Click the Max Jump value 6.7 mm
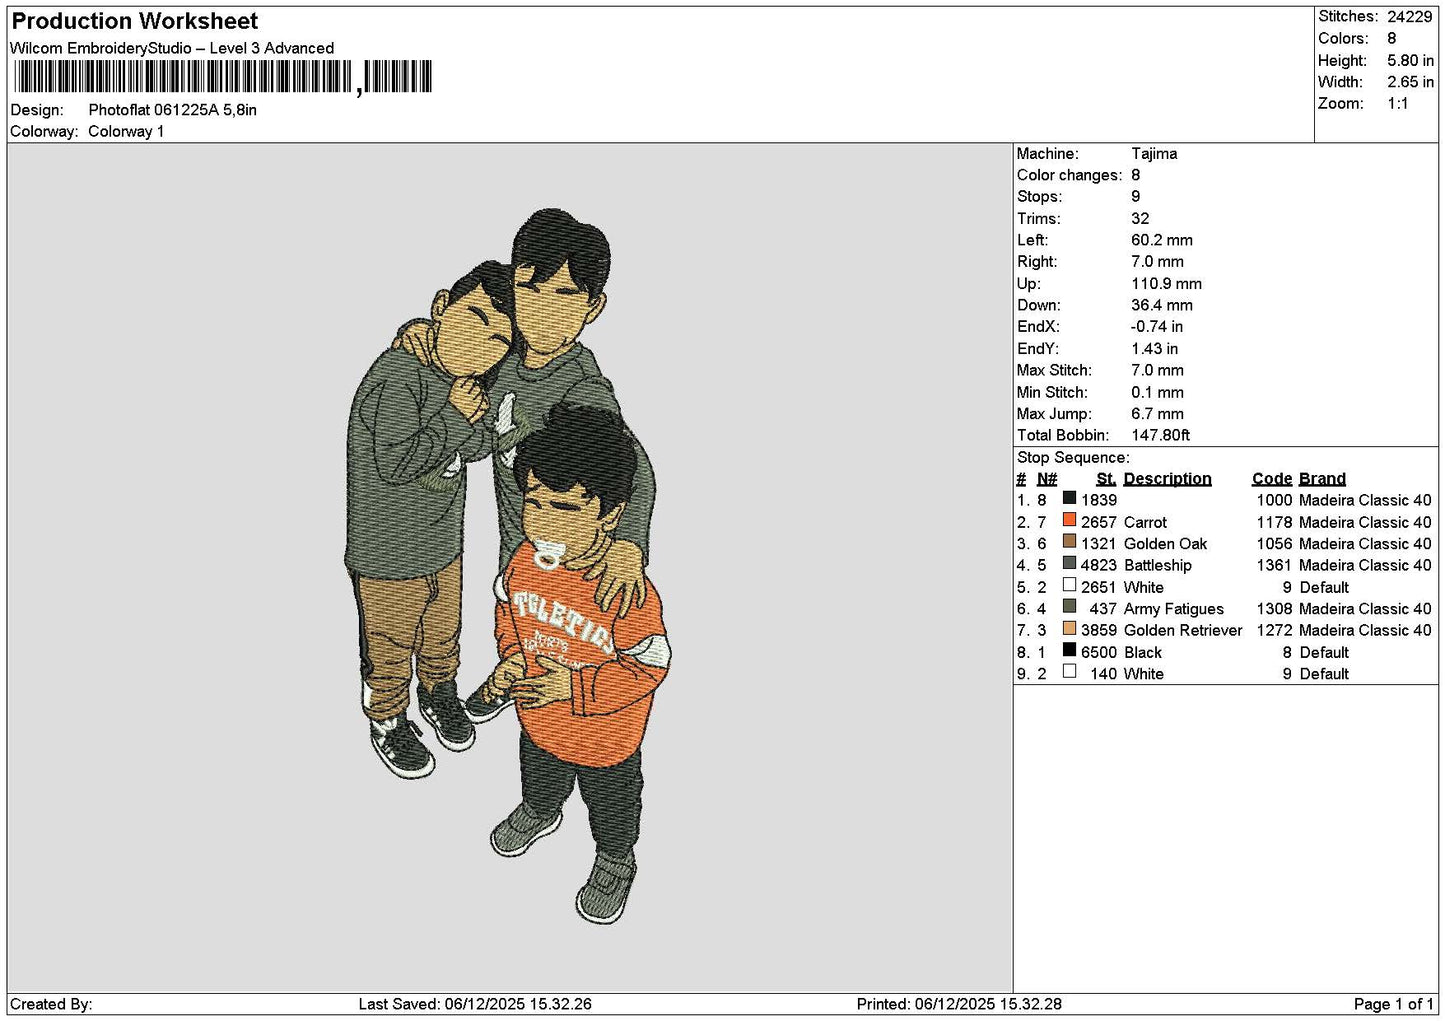The width and height of the screenshot is (1445, 1021). pyautogui.click(x=1158, y=414)
